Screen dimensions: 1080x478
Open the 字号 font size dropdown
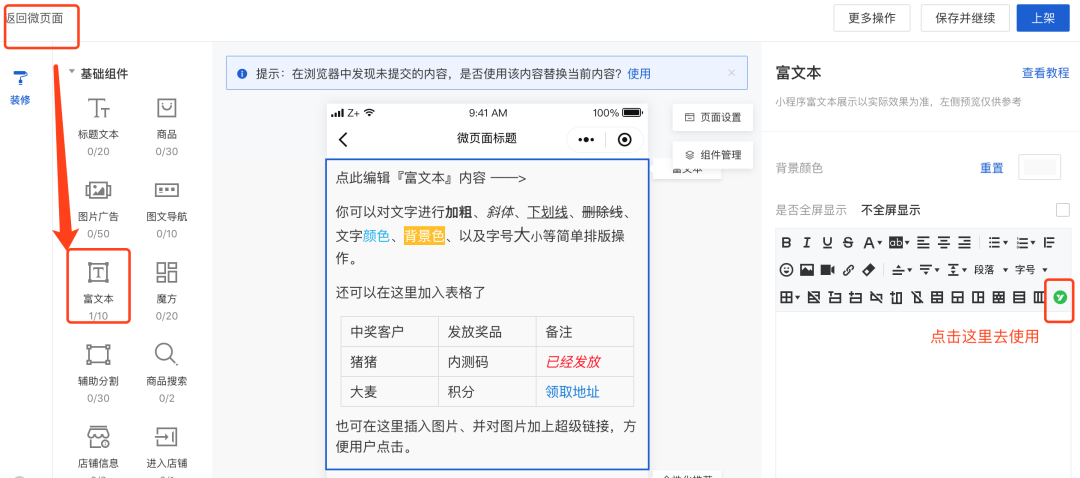click(x=1031, y=270)
